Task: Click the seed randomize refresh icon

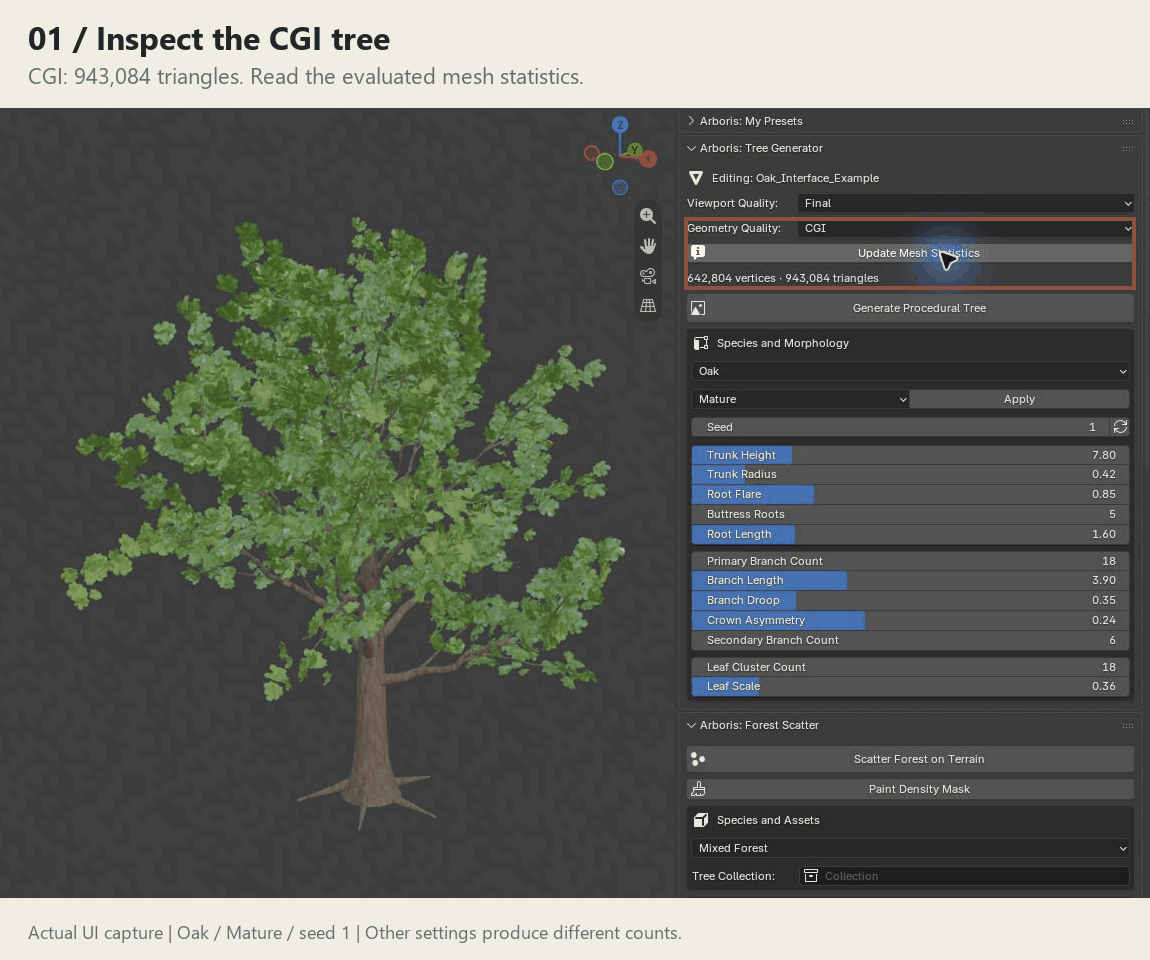Action: coord(1120,427)
